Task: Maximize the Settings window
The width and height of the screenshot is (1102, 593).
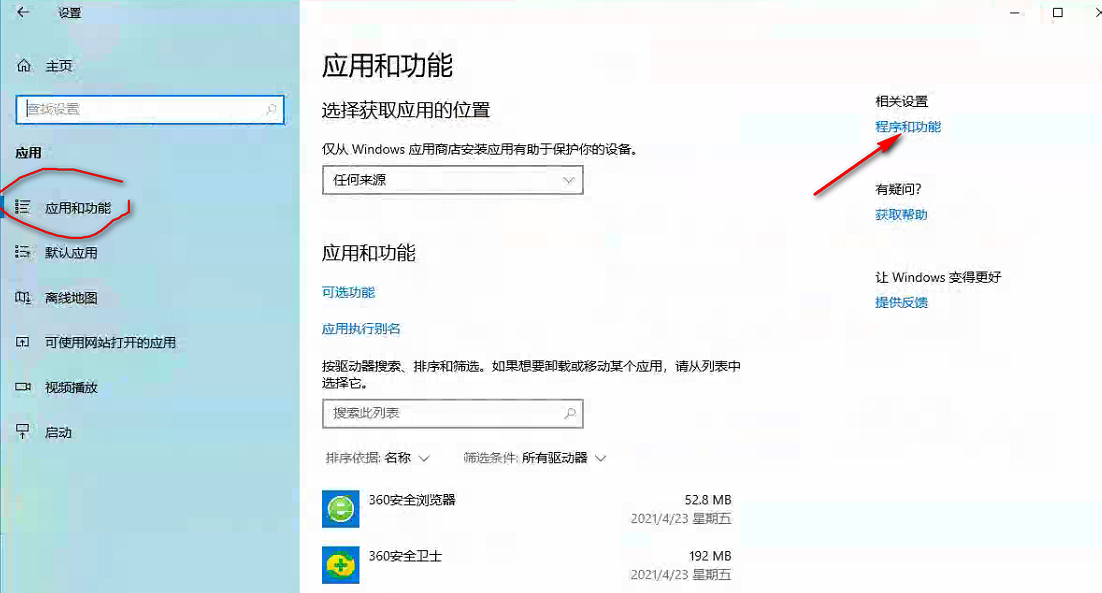Action: coord(1058,12)
